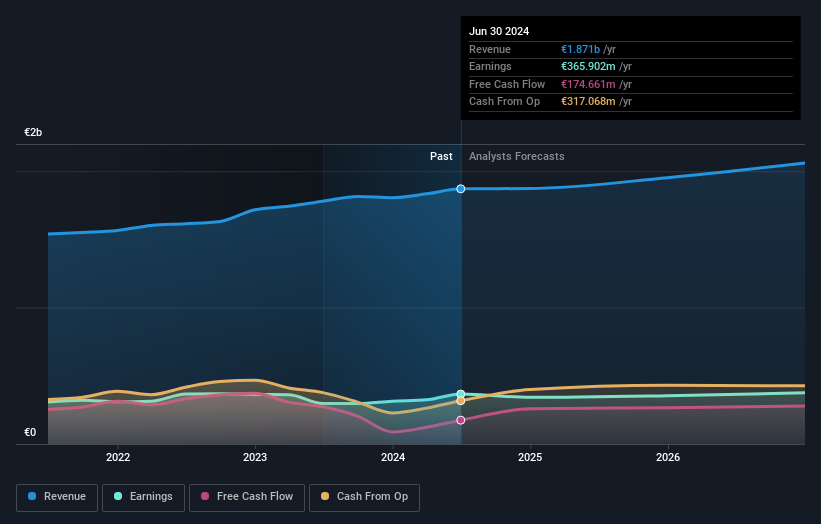The width and height of the screenshot is (821, 524).
Task: Toggle the Revenue legend button
Action: coord(57,497)
